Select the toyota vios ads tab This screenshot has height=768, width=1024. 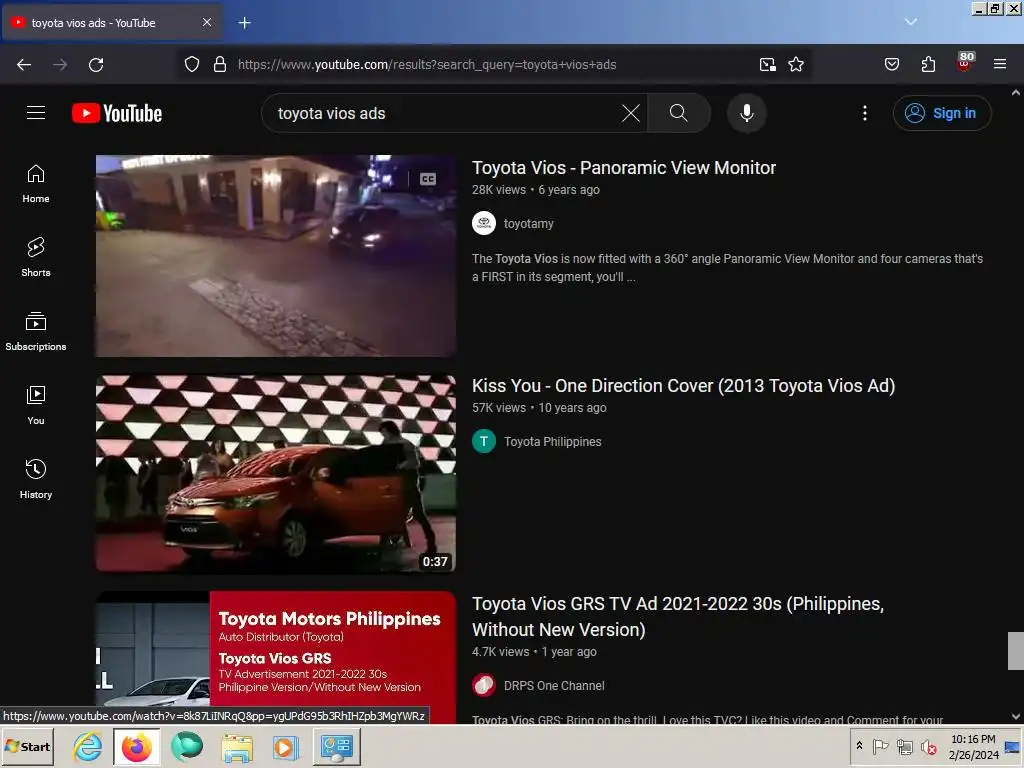[x=112, y=23]
